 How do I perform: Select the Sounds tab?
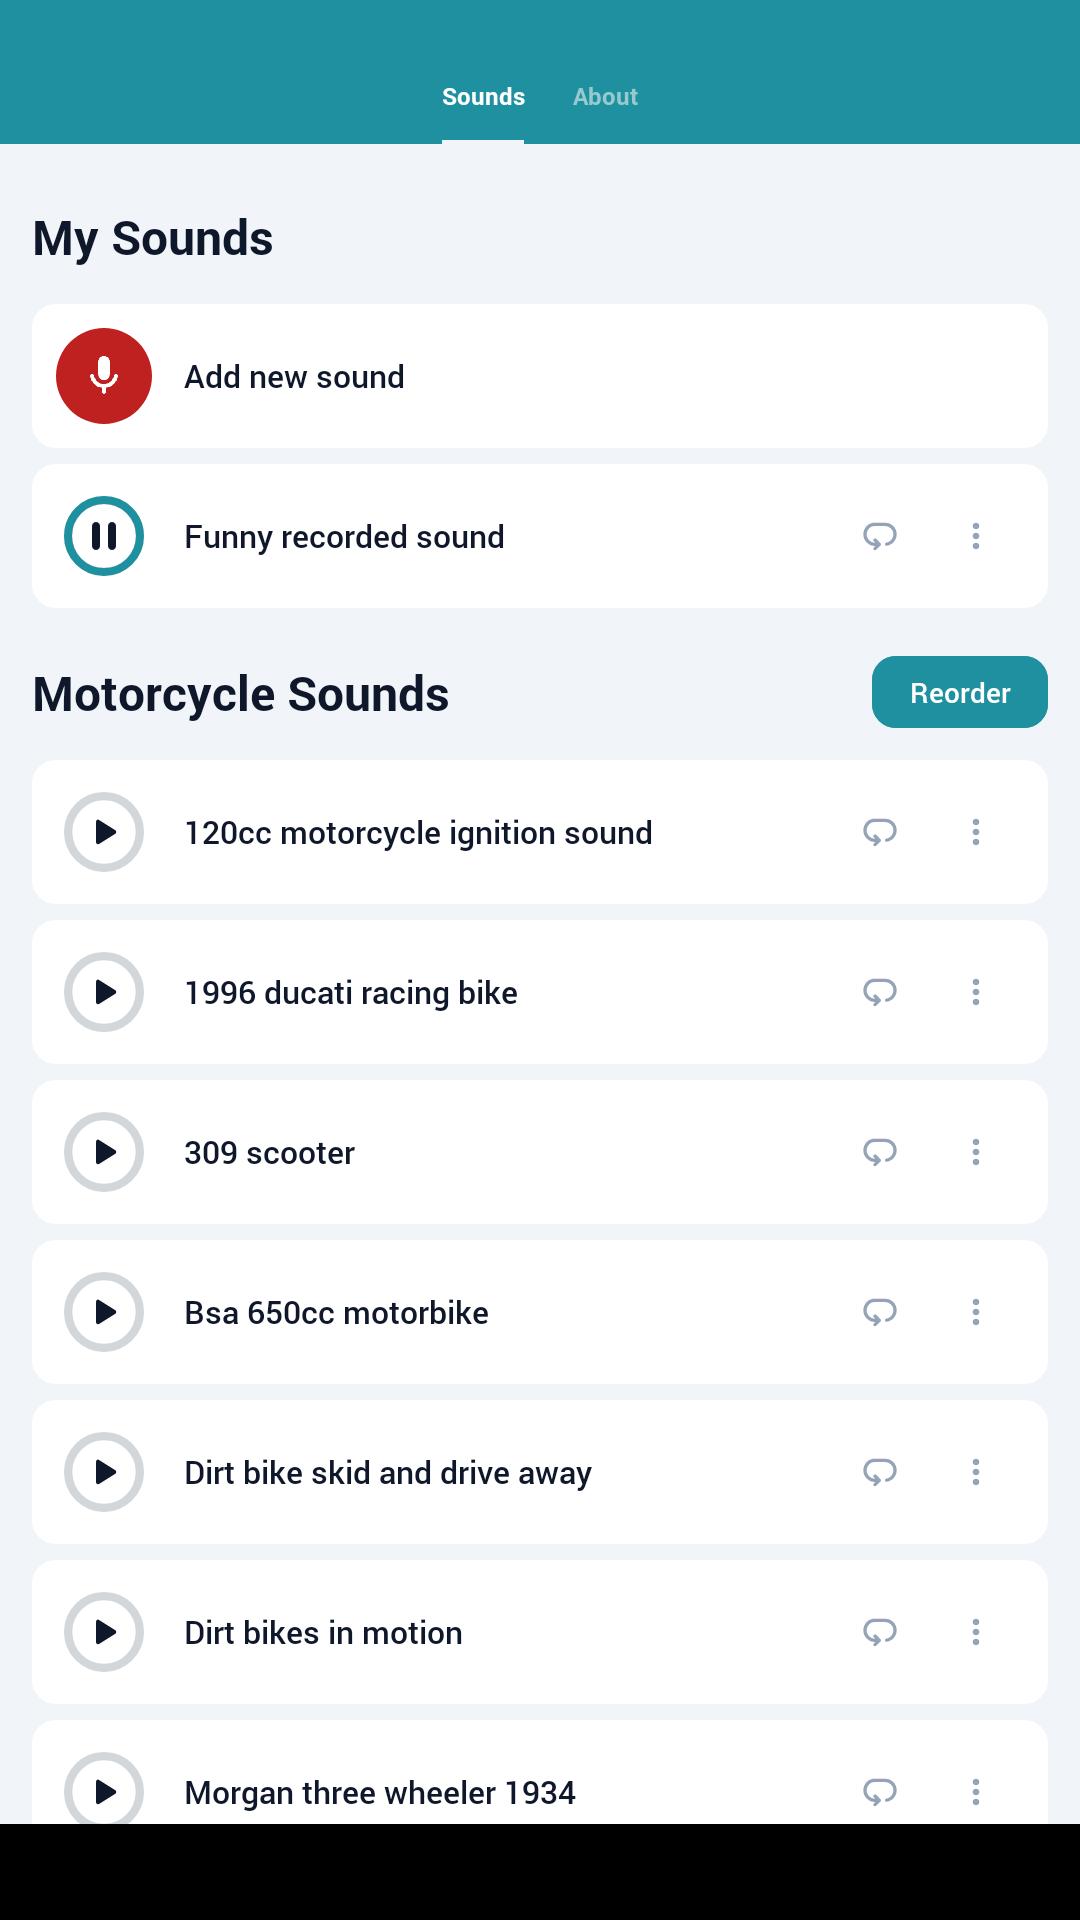(483, 97)
